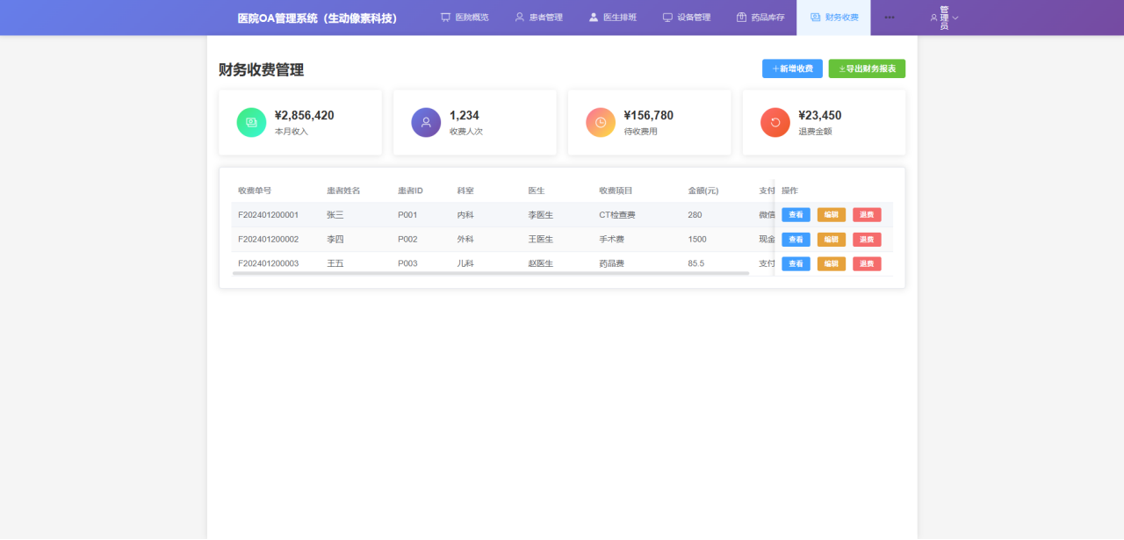Go to 患者管理 in the navigation
Viewport: 1124px width, 540px height.
click(x=538, y=17)
